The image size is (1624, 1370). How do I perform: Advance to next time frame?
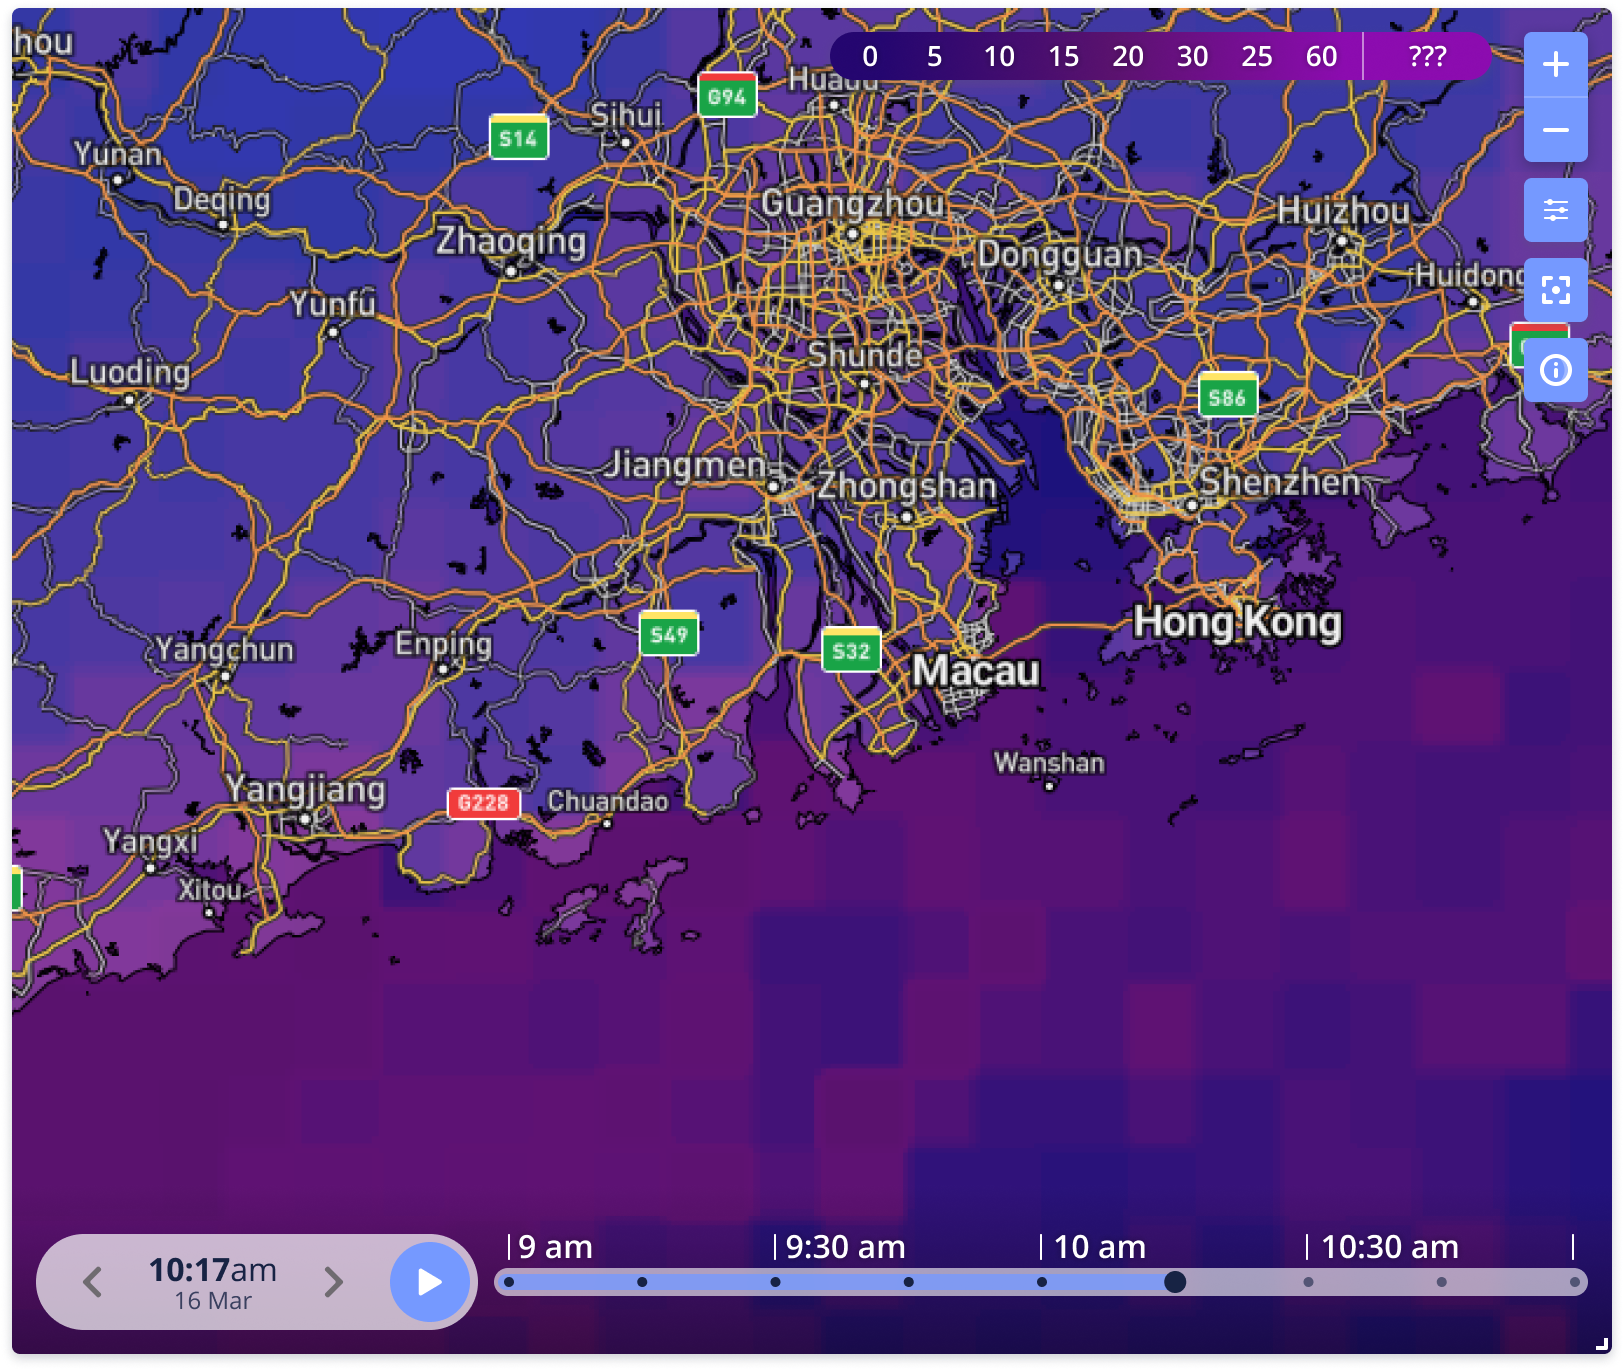tap(334, 1281)
